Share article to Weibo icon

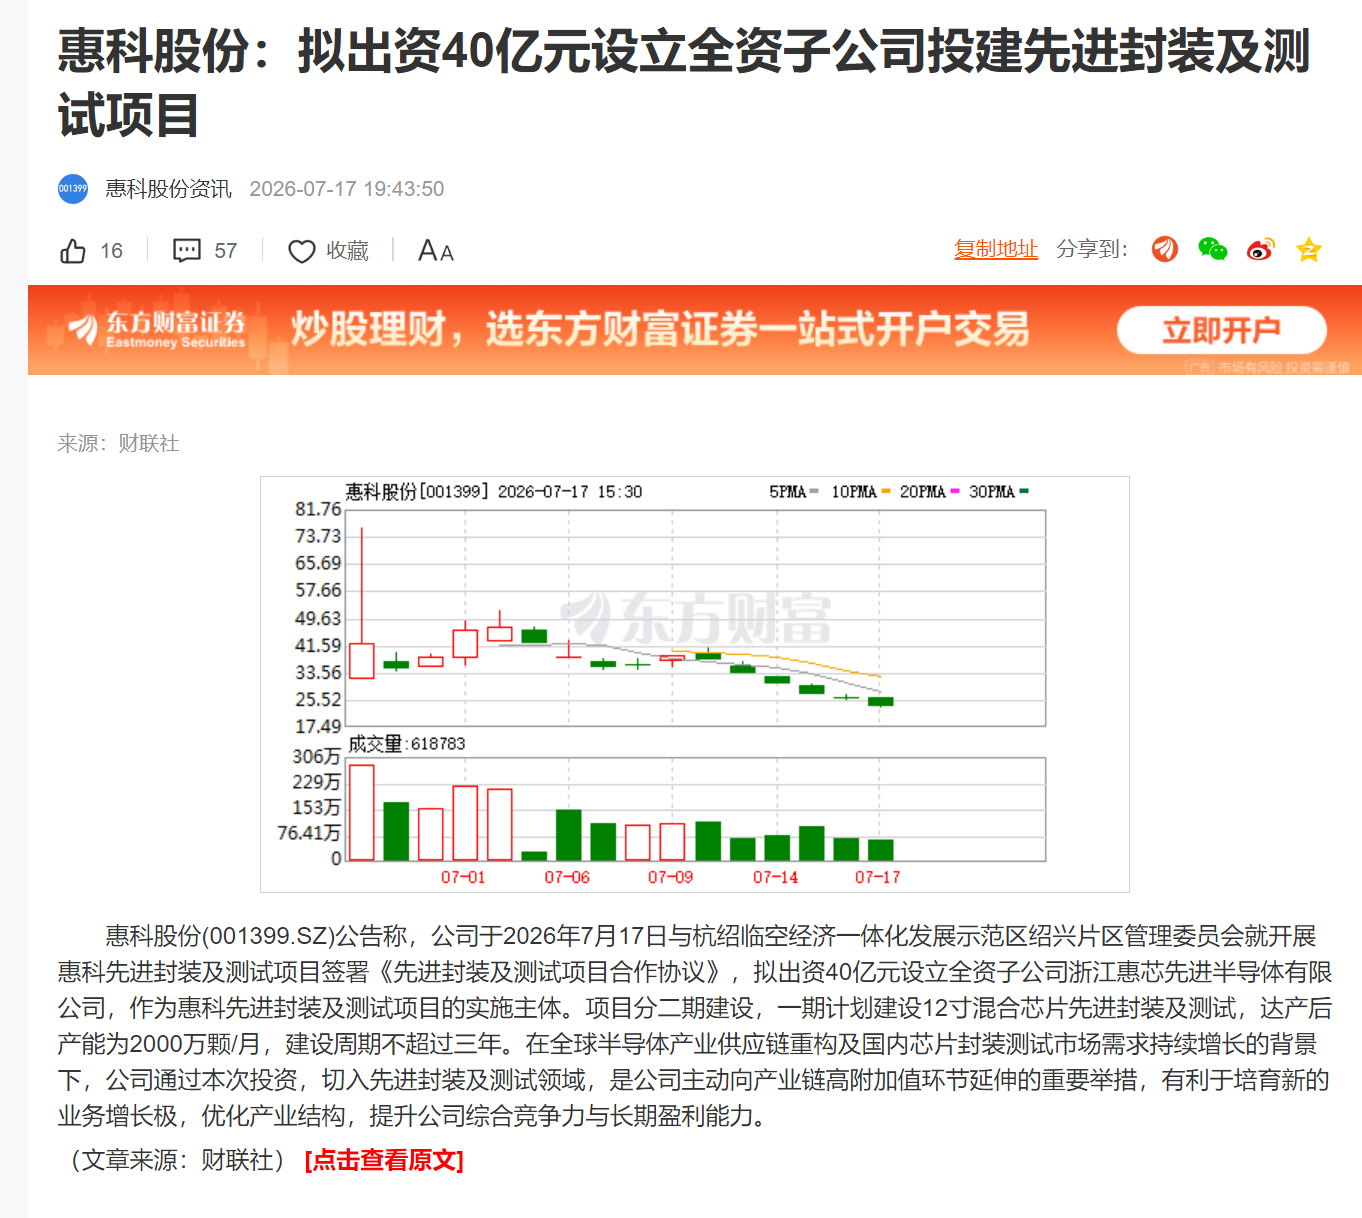[x=1261, y=249]
